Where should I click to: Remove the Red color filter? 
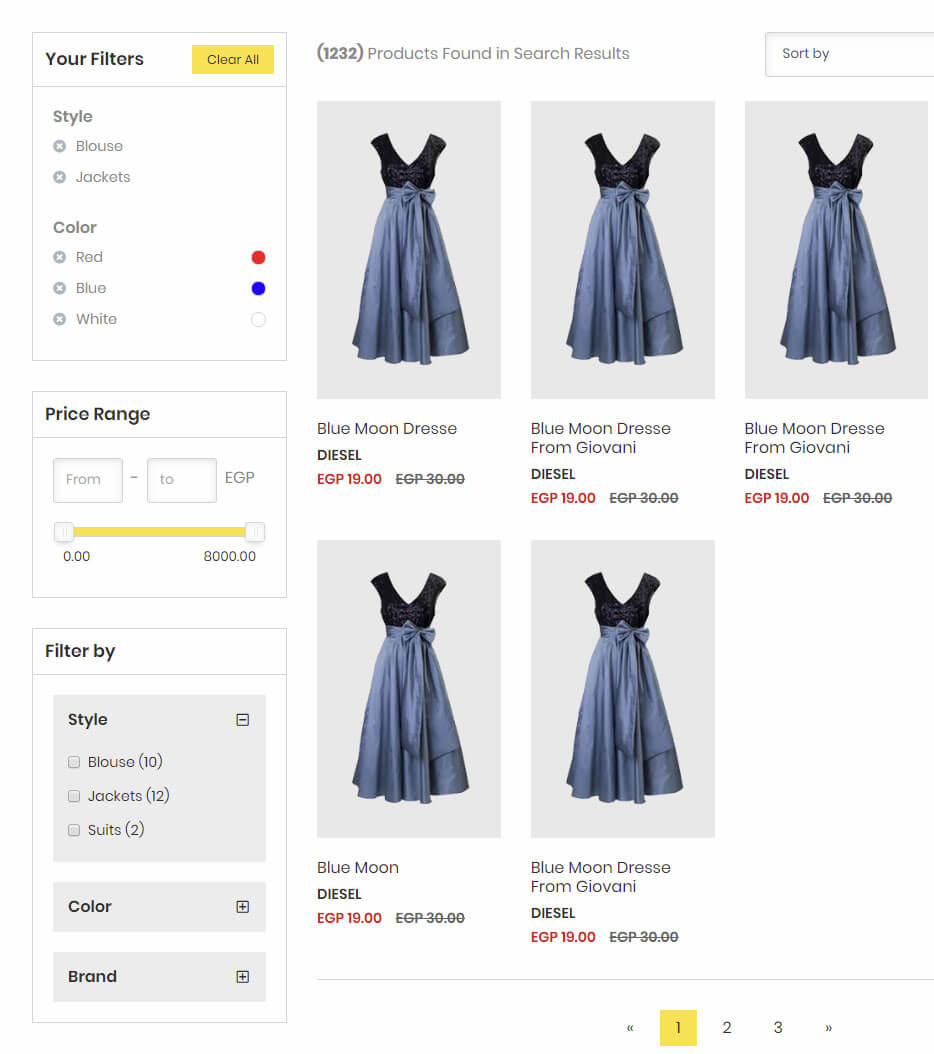[60, 257]
